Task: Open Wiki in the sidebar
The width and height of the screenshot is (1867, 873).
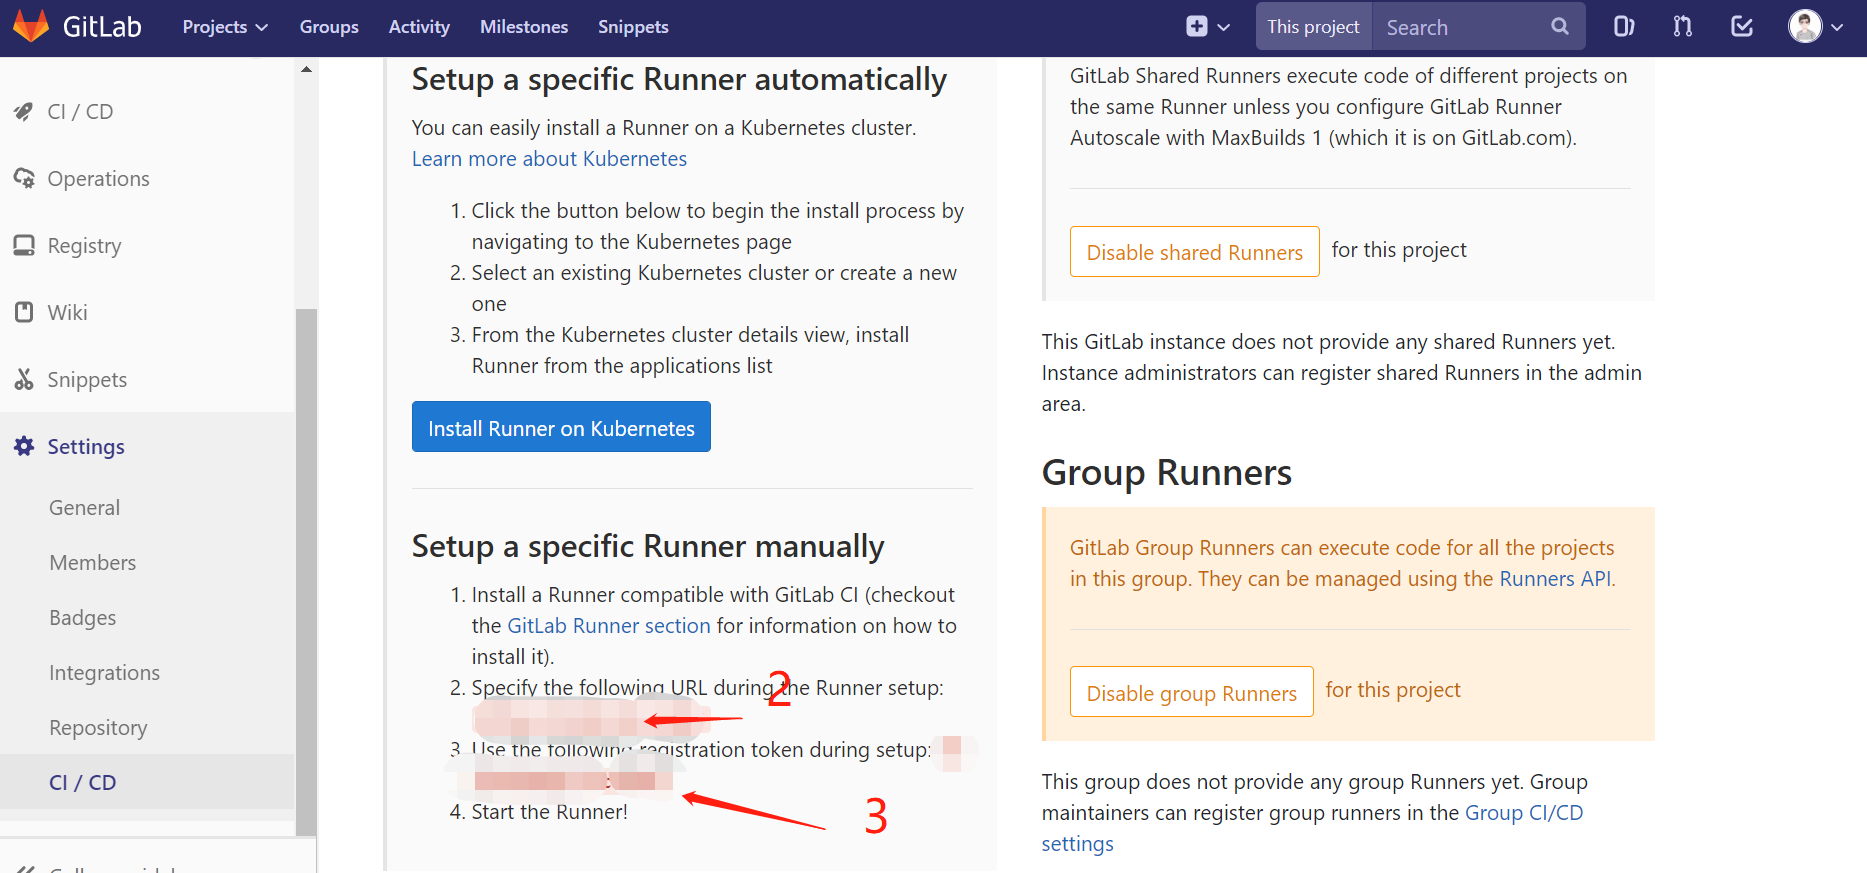Action: click(67, 313)
